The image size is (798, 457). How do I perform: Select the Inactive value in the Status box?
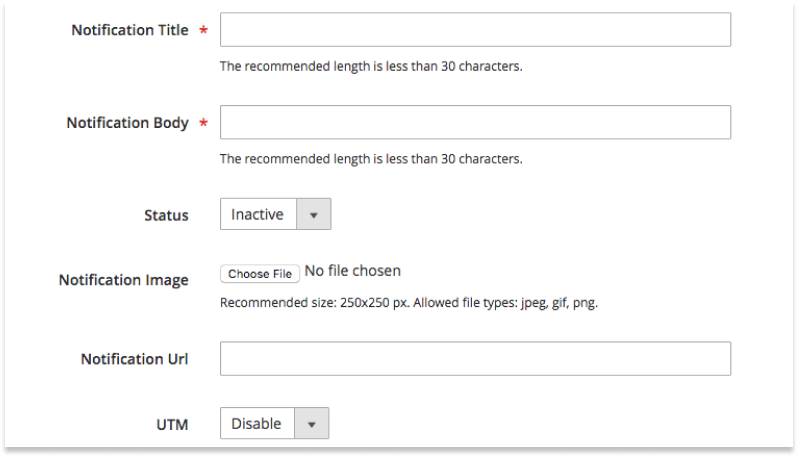tap(257, 214)
